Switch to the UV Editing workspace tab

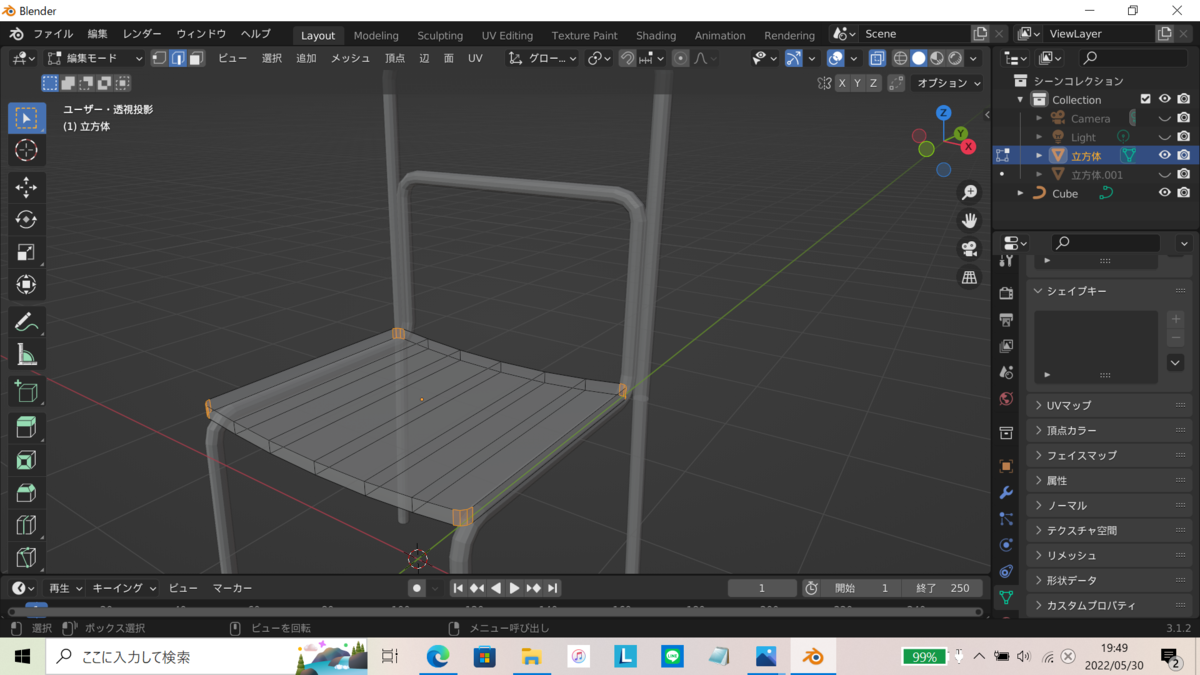pos(507,35)
